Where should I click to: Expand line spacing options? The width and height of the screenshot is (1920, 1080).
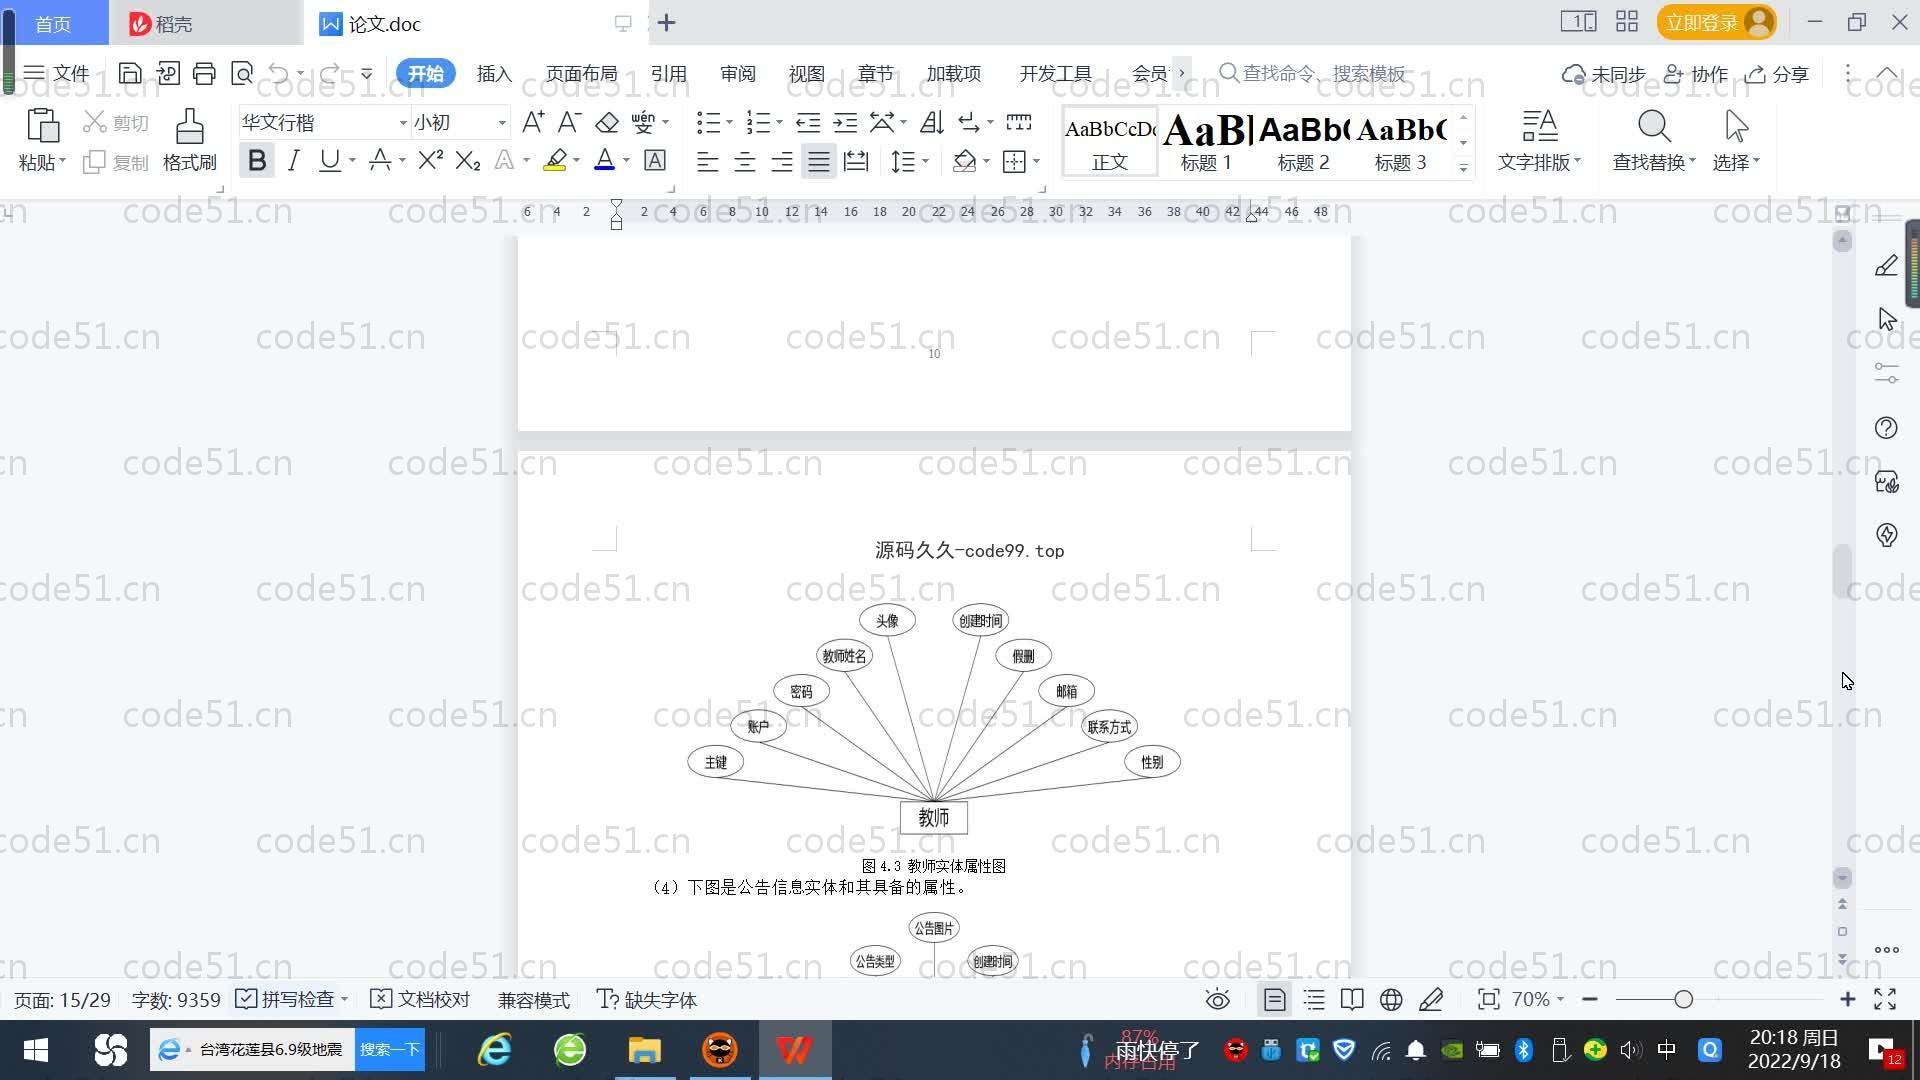[x=925, y=161]
